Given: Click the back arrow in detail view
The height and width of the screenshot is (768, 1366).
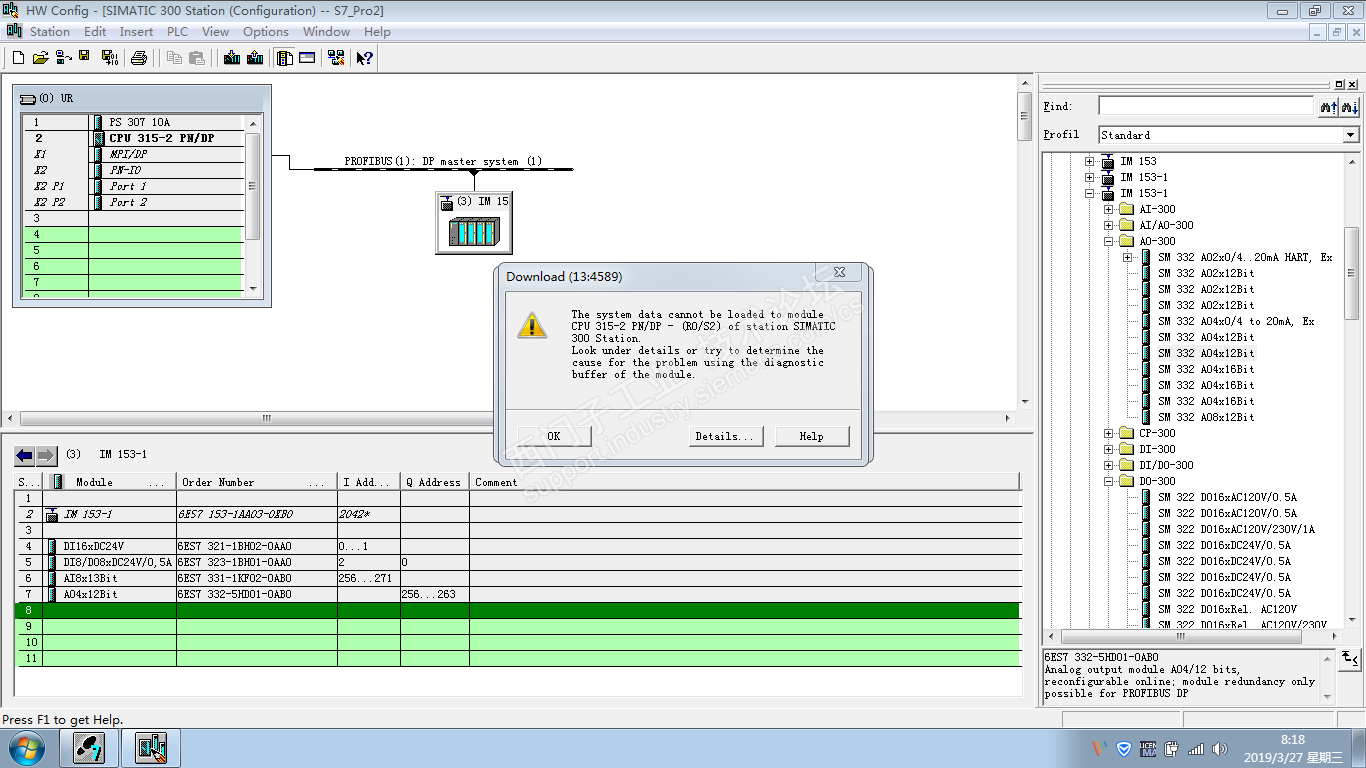Looking at the screenshot, I should pyautogui.click(x=25, y=456).
